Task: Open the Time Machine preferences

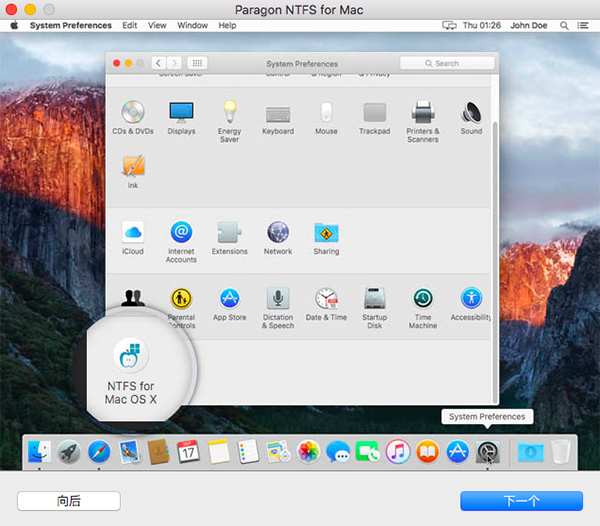Action: 423,298
